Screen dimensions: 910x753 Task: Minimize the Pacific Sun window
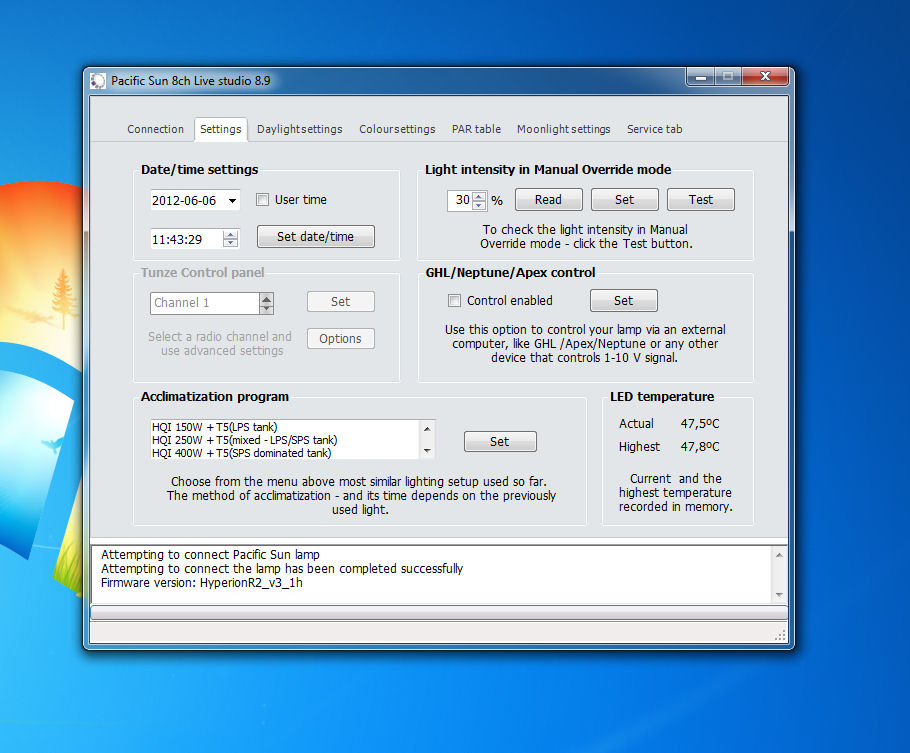pos(701,77)
